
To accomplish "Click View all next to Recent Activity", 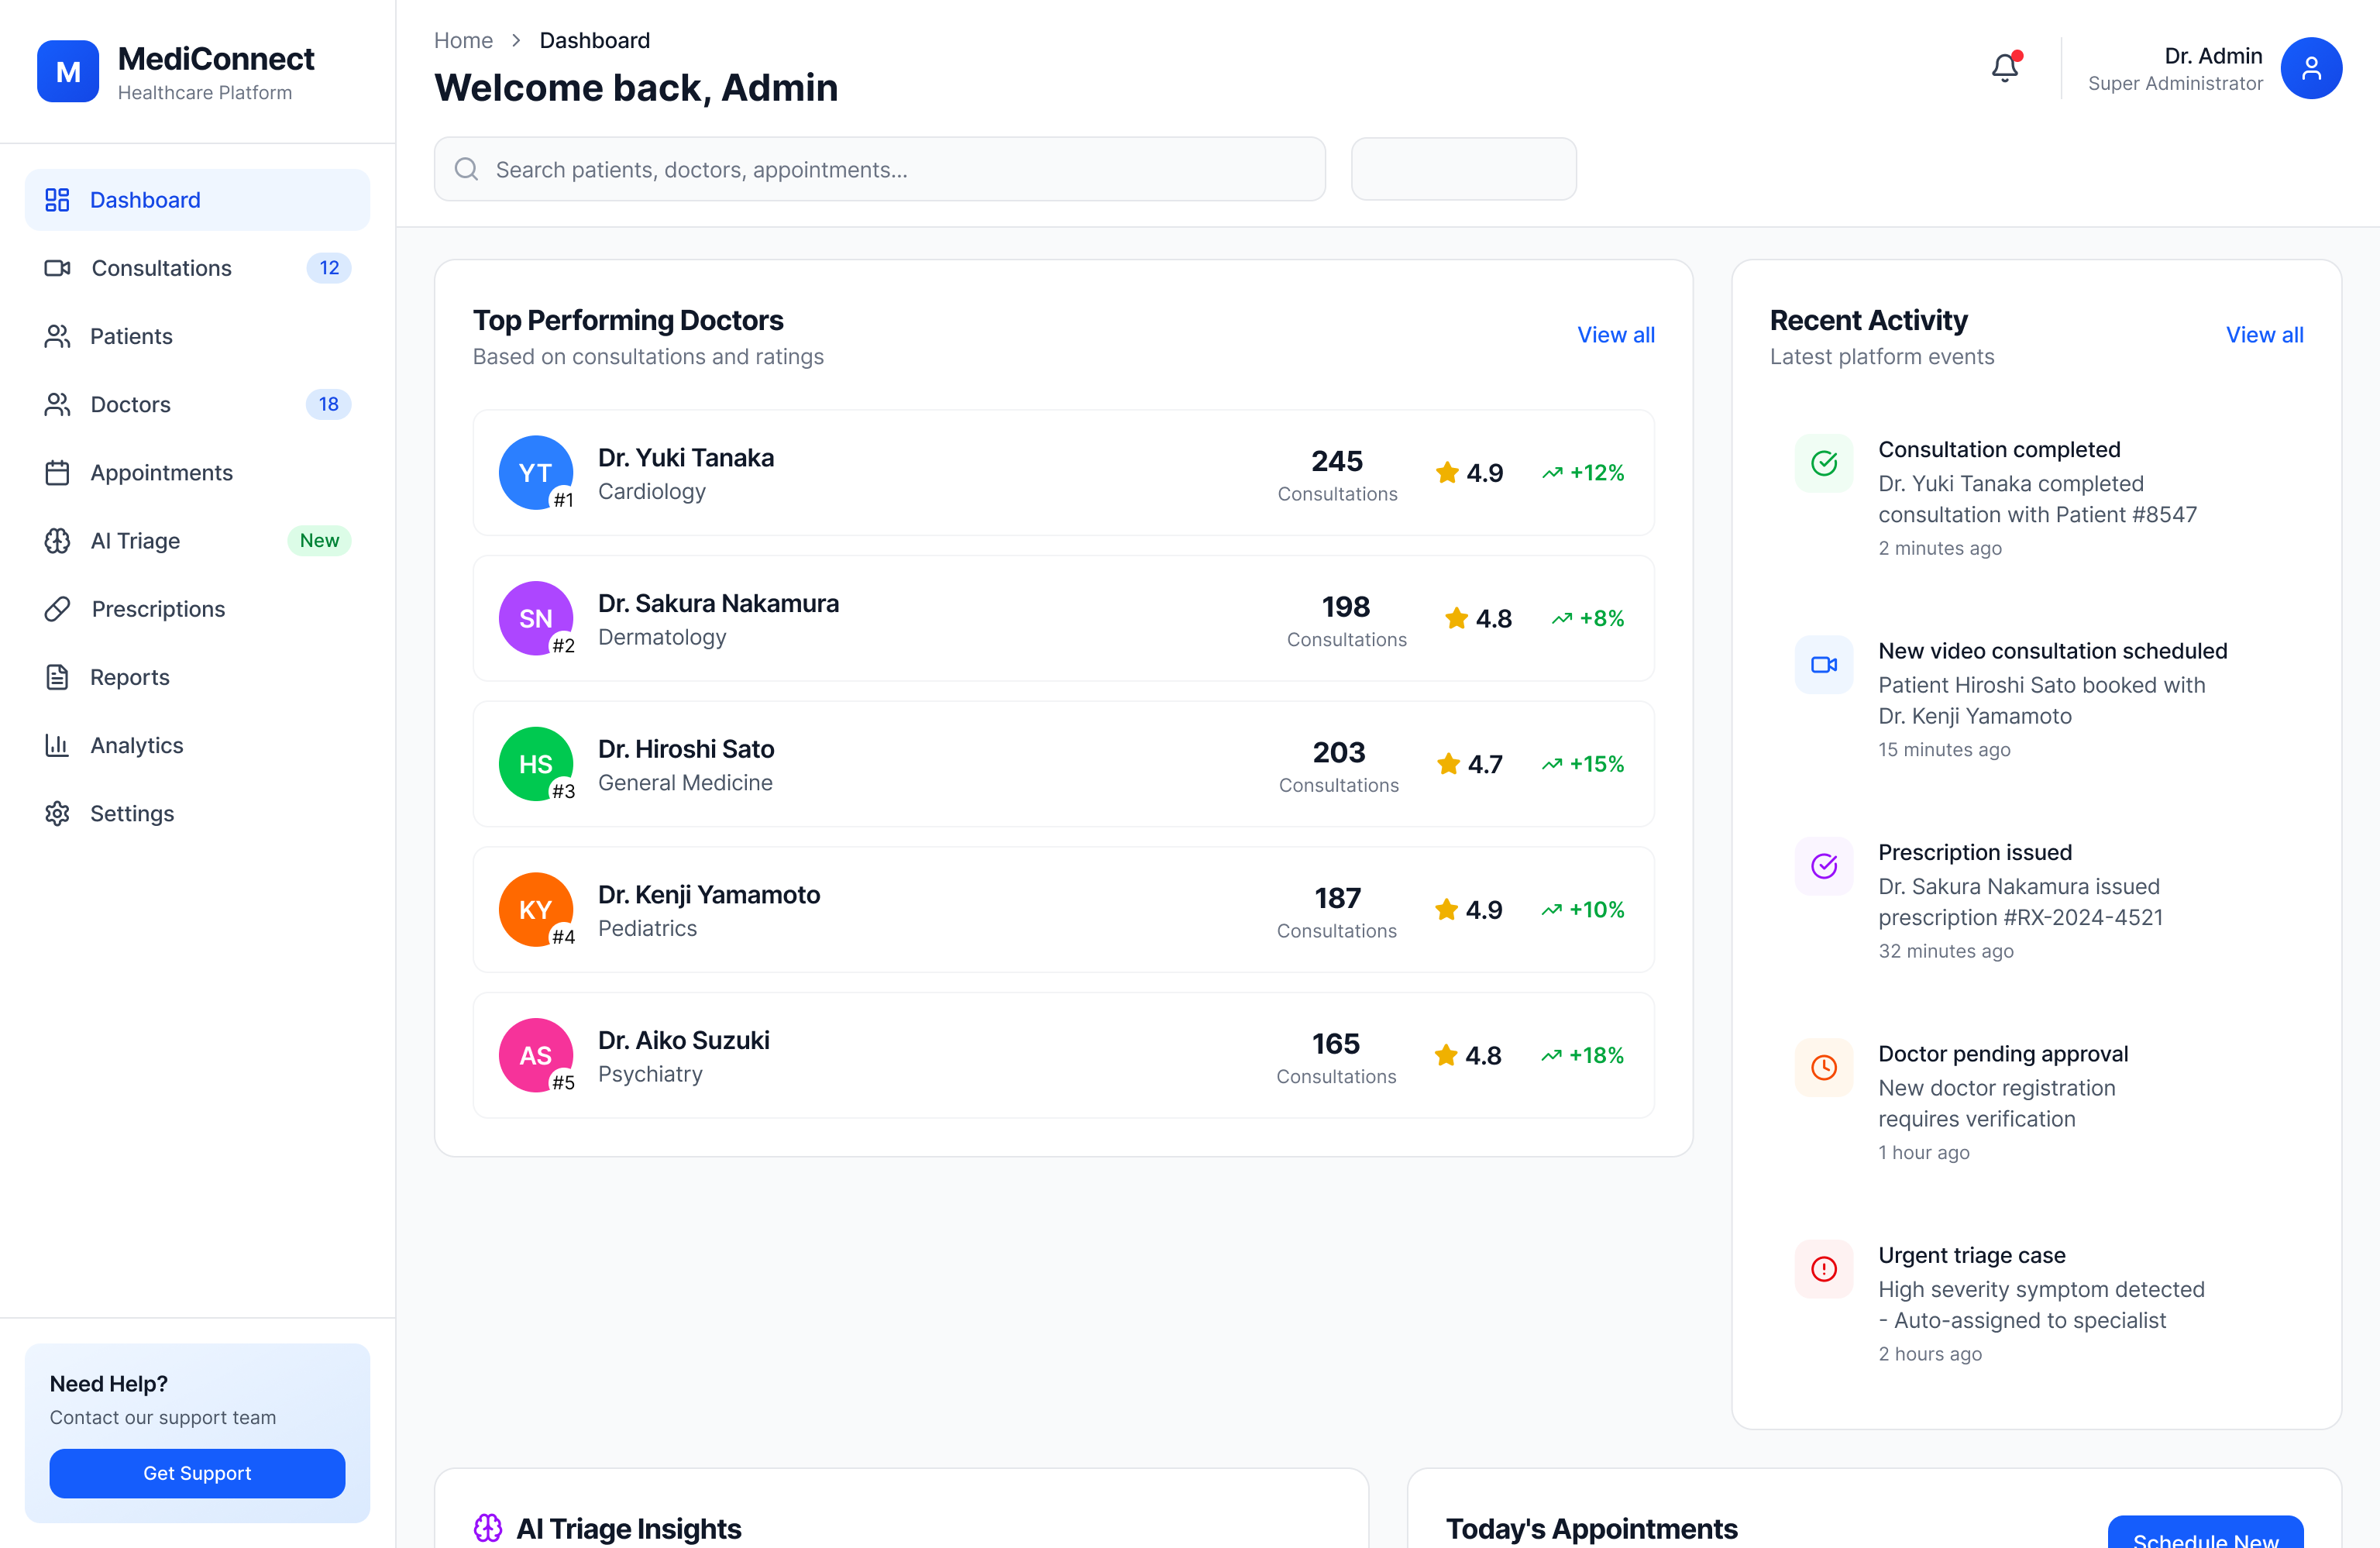I will coord(2264,334).
